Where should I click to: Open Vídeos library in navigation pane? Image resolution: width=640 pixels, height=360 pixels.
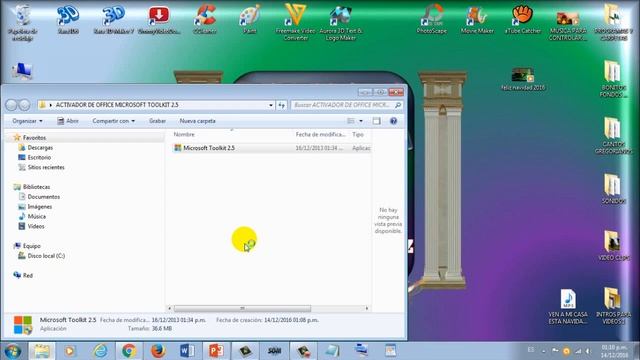(x=36, y=226)
